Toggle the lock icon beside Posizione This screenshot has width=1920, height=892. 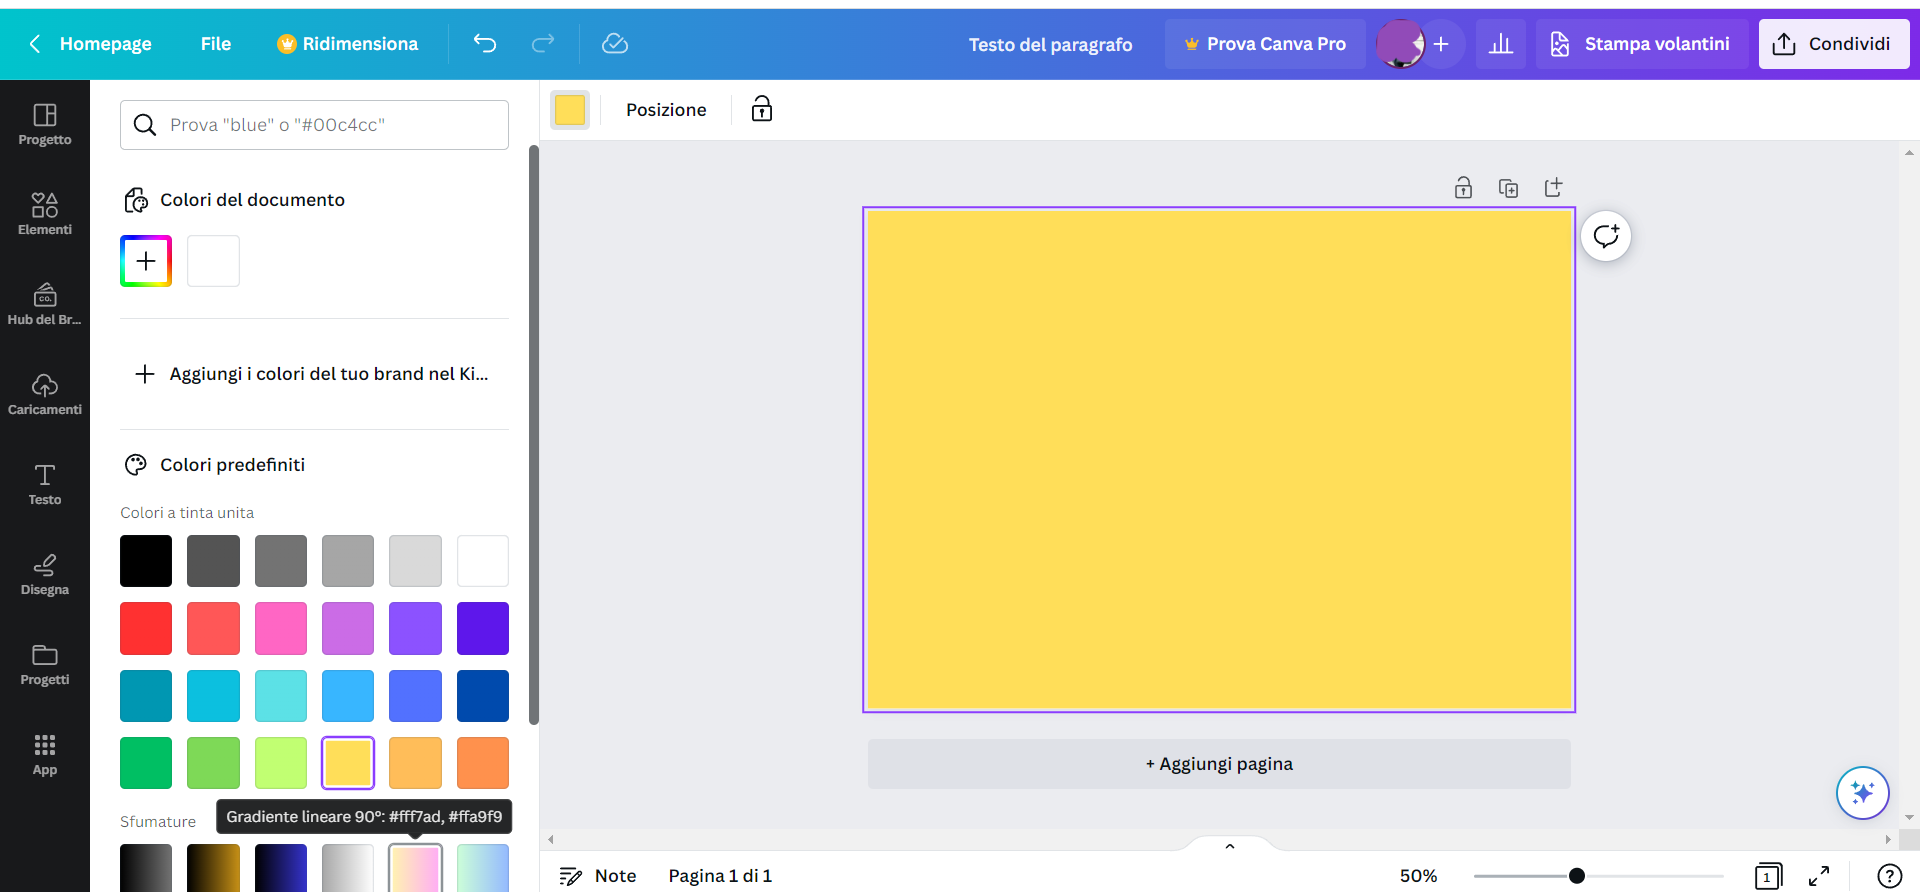pos(762,109)
